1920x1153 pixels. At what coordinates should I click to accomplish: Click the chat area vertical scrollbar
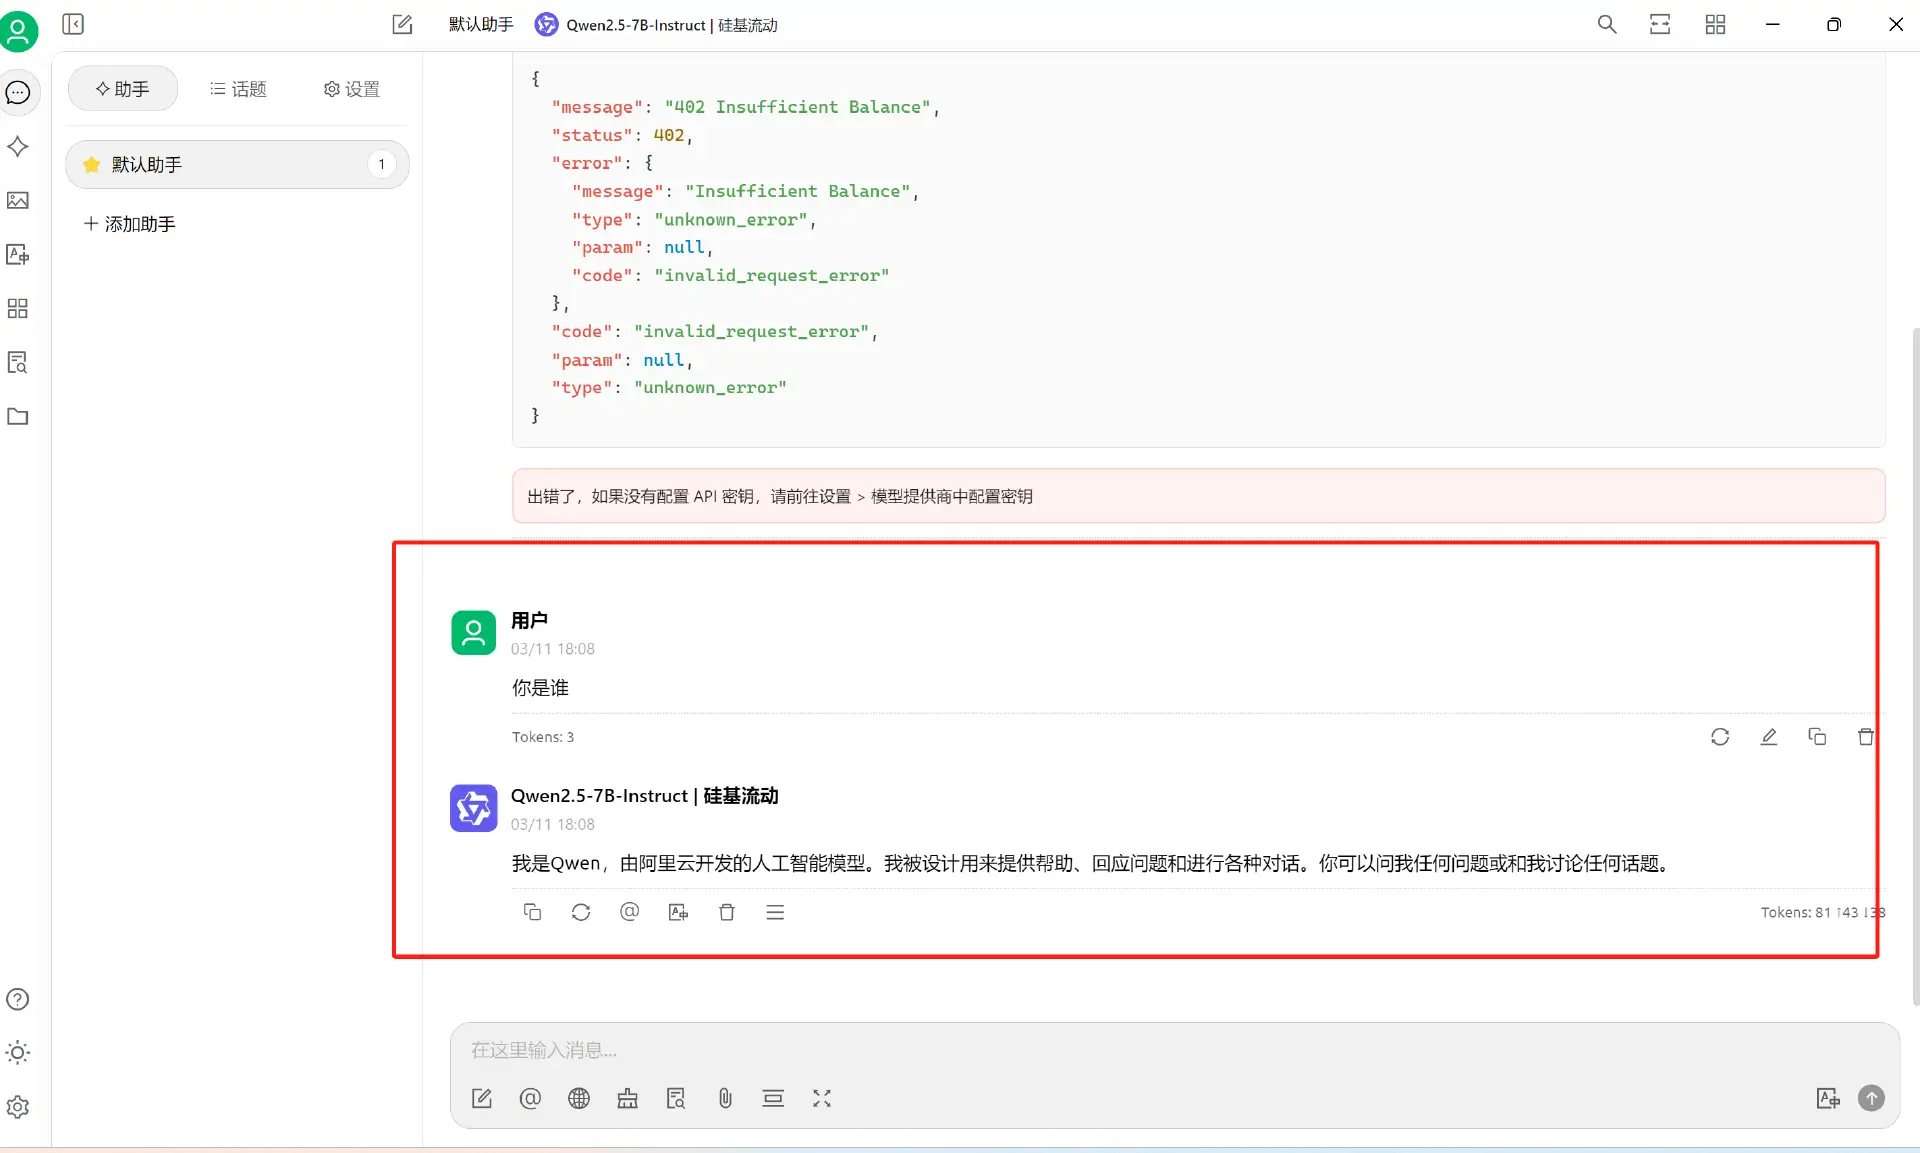(x=1914, y=665)
